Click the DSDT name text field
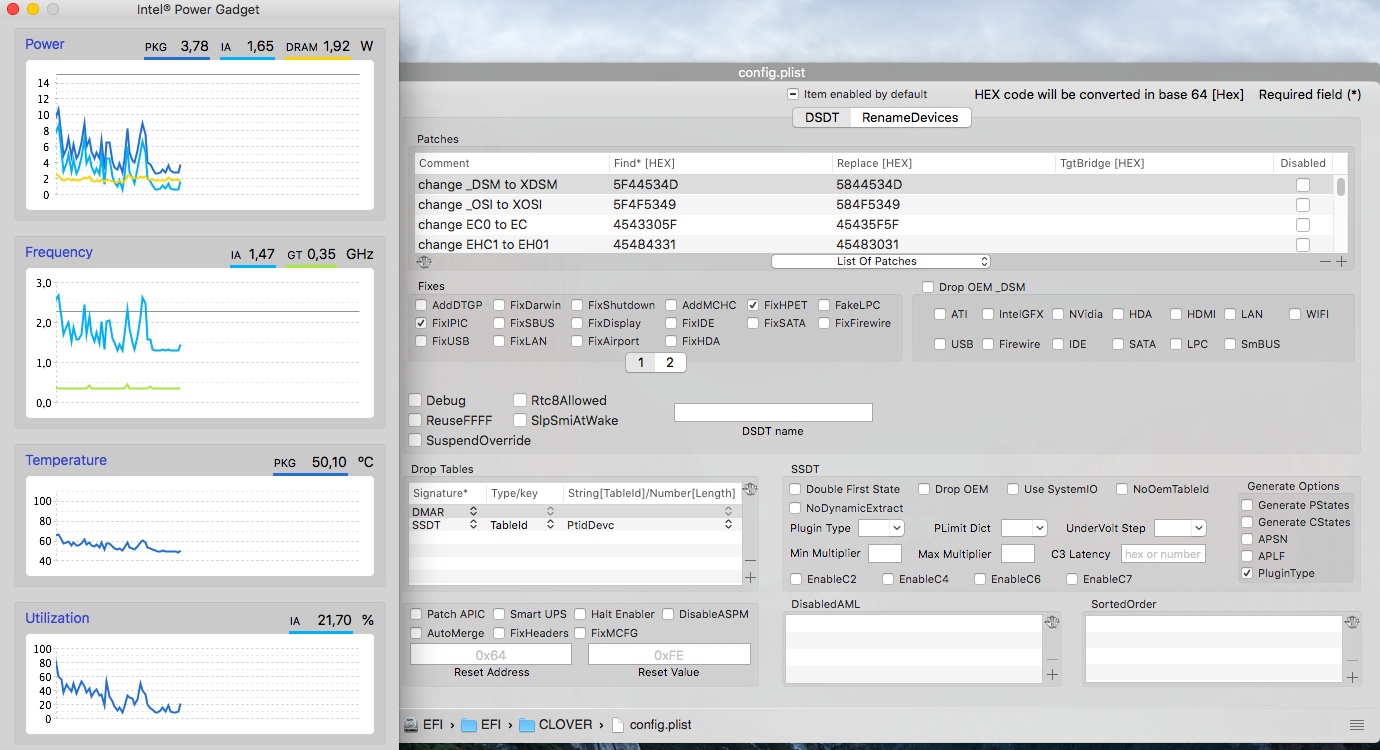This screenshot has height=750, width=1380. click(773, 412)
